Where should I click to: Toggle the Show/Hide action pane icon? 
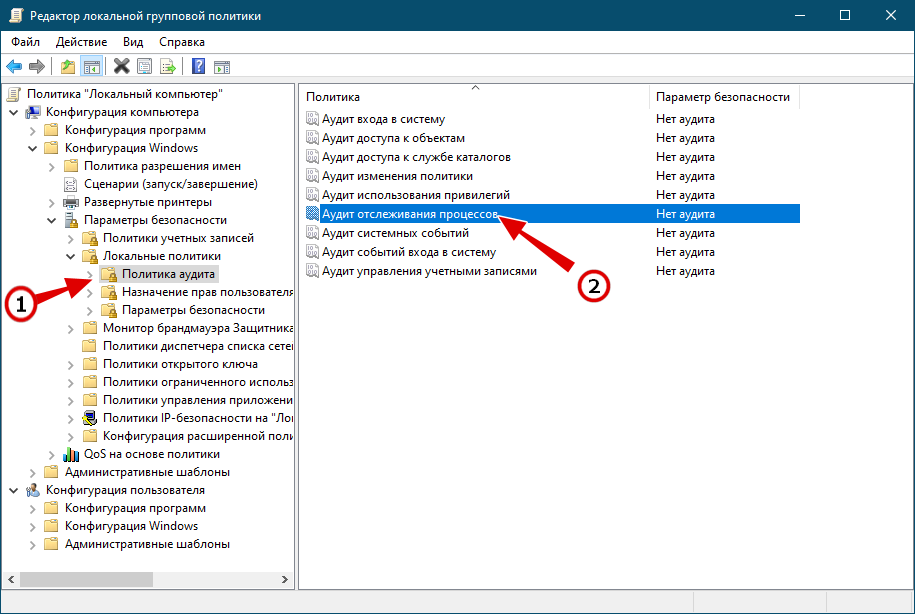[x=222, y=67]
